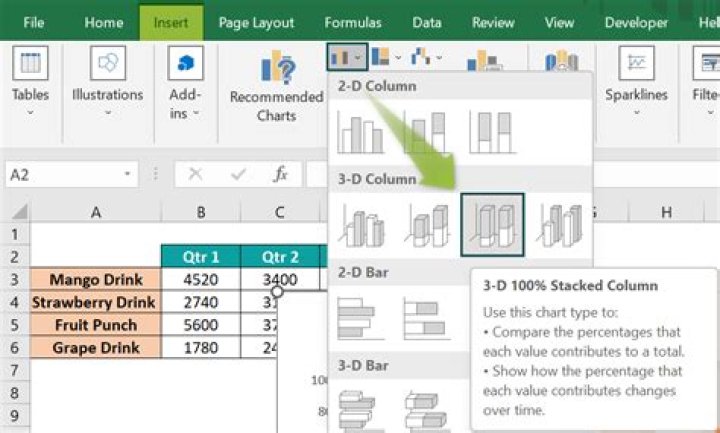Click the Insert Function fx button
Viewport: 720px width, 433px height.
tap(280, 174)
